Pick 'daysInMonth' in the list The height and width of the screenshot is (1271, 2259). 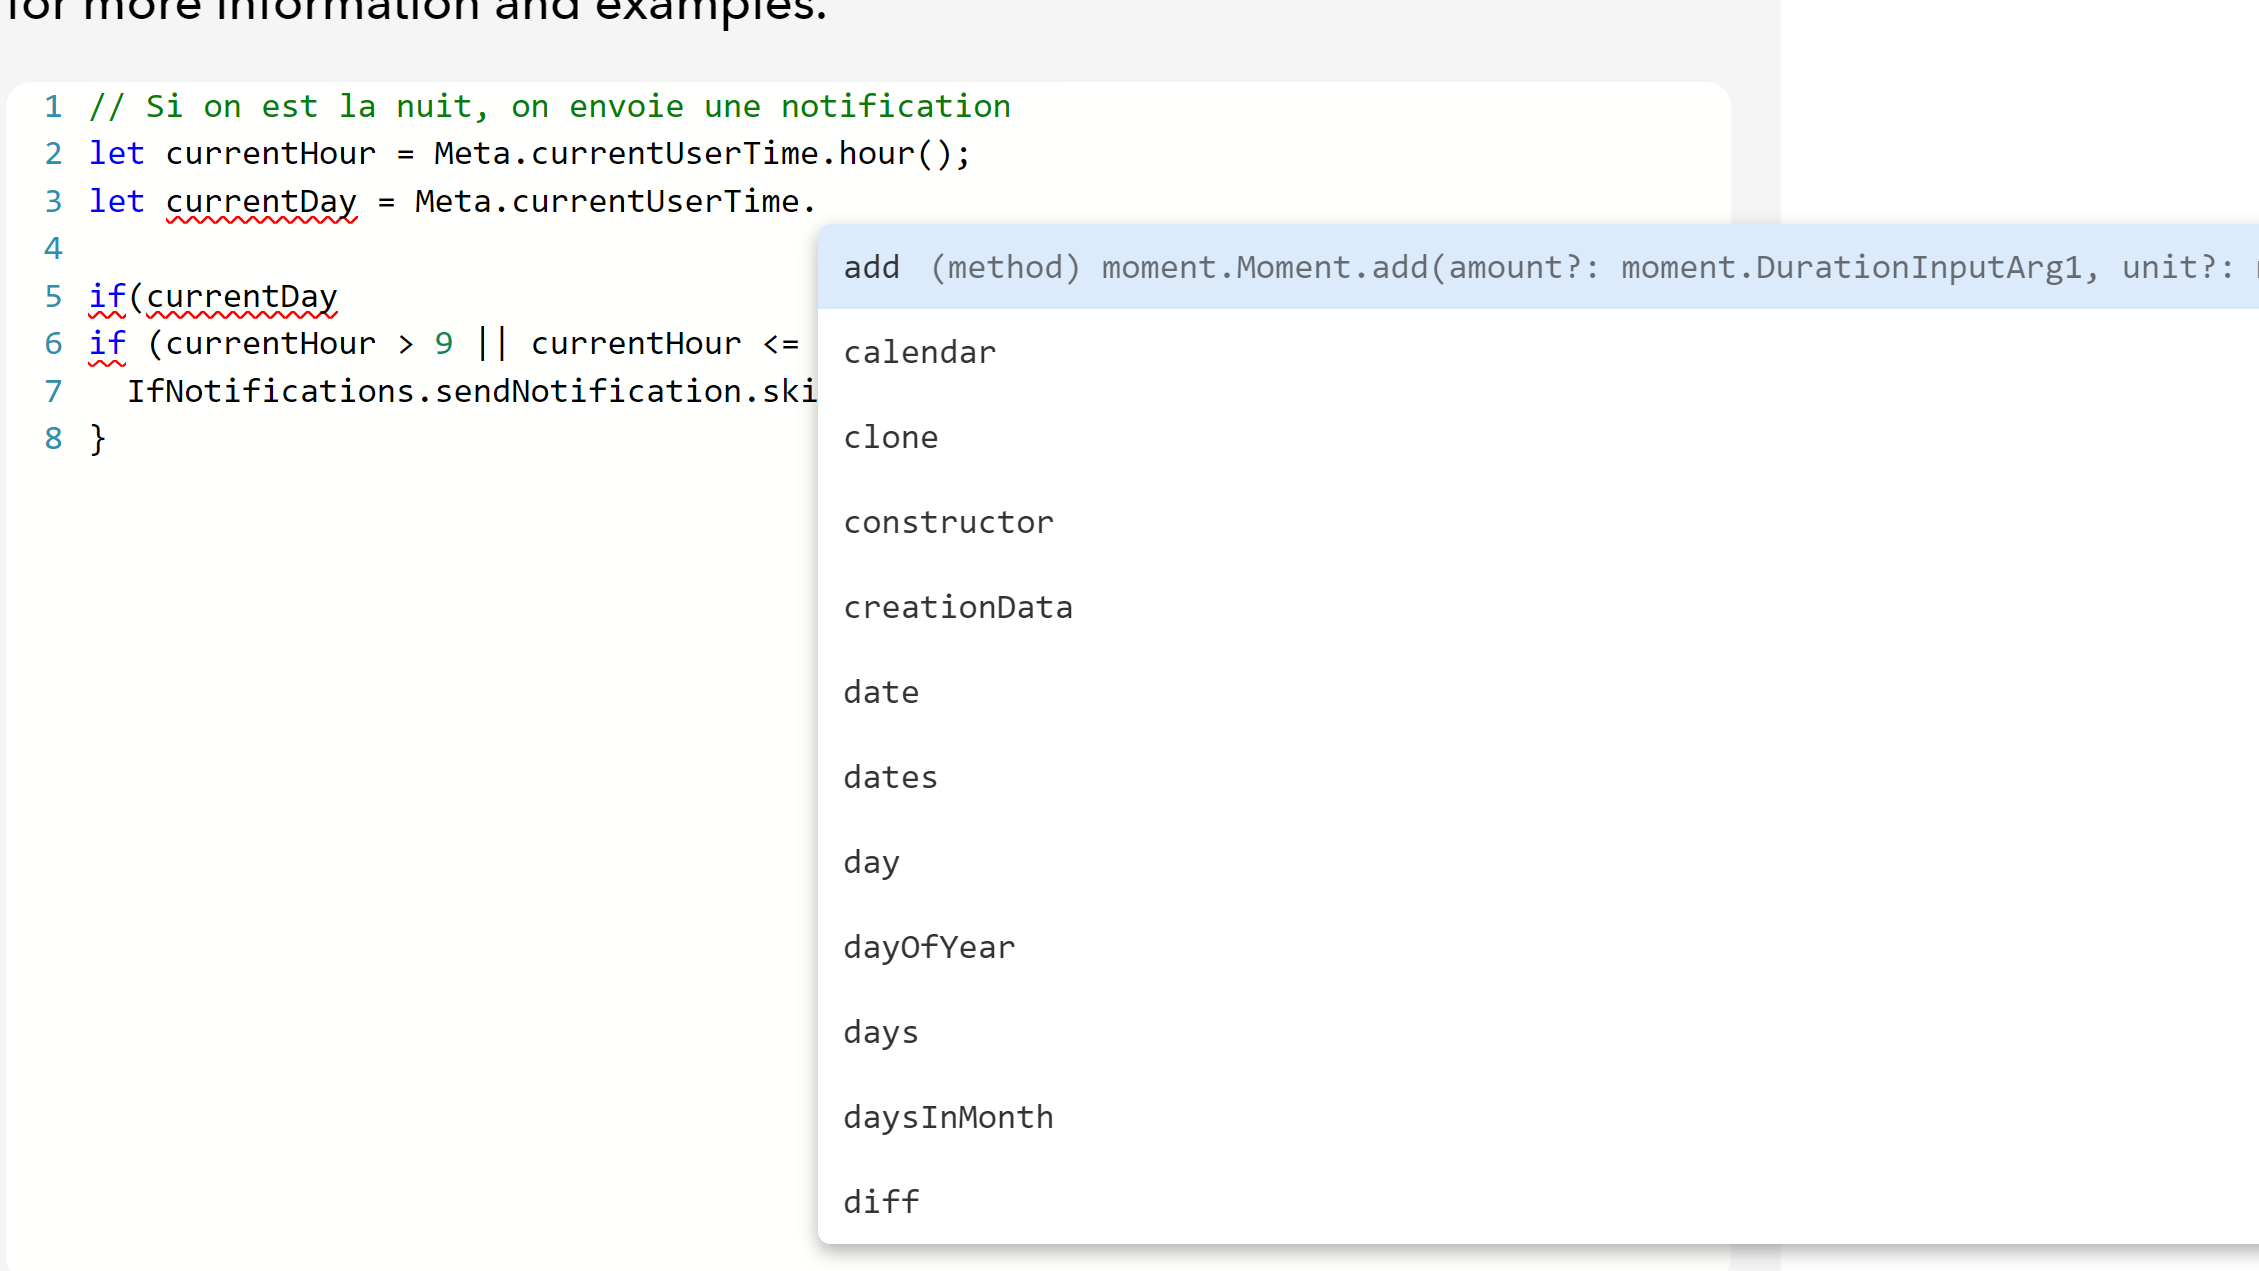pos(948,1117)
